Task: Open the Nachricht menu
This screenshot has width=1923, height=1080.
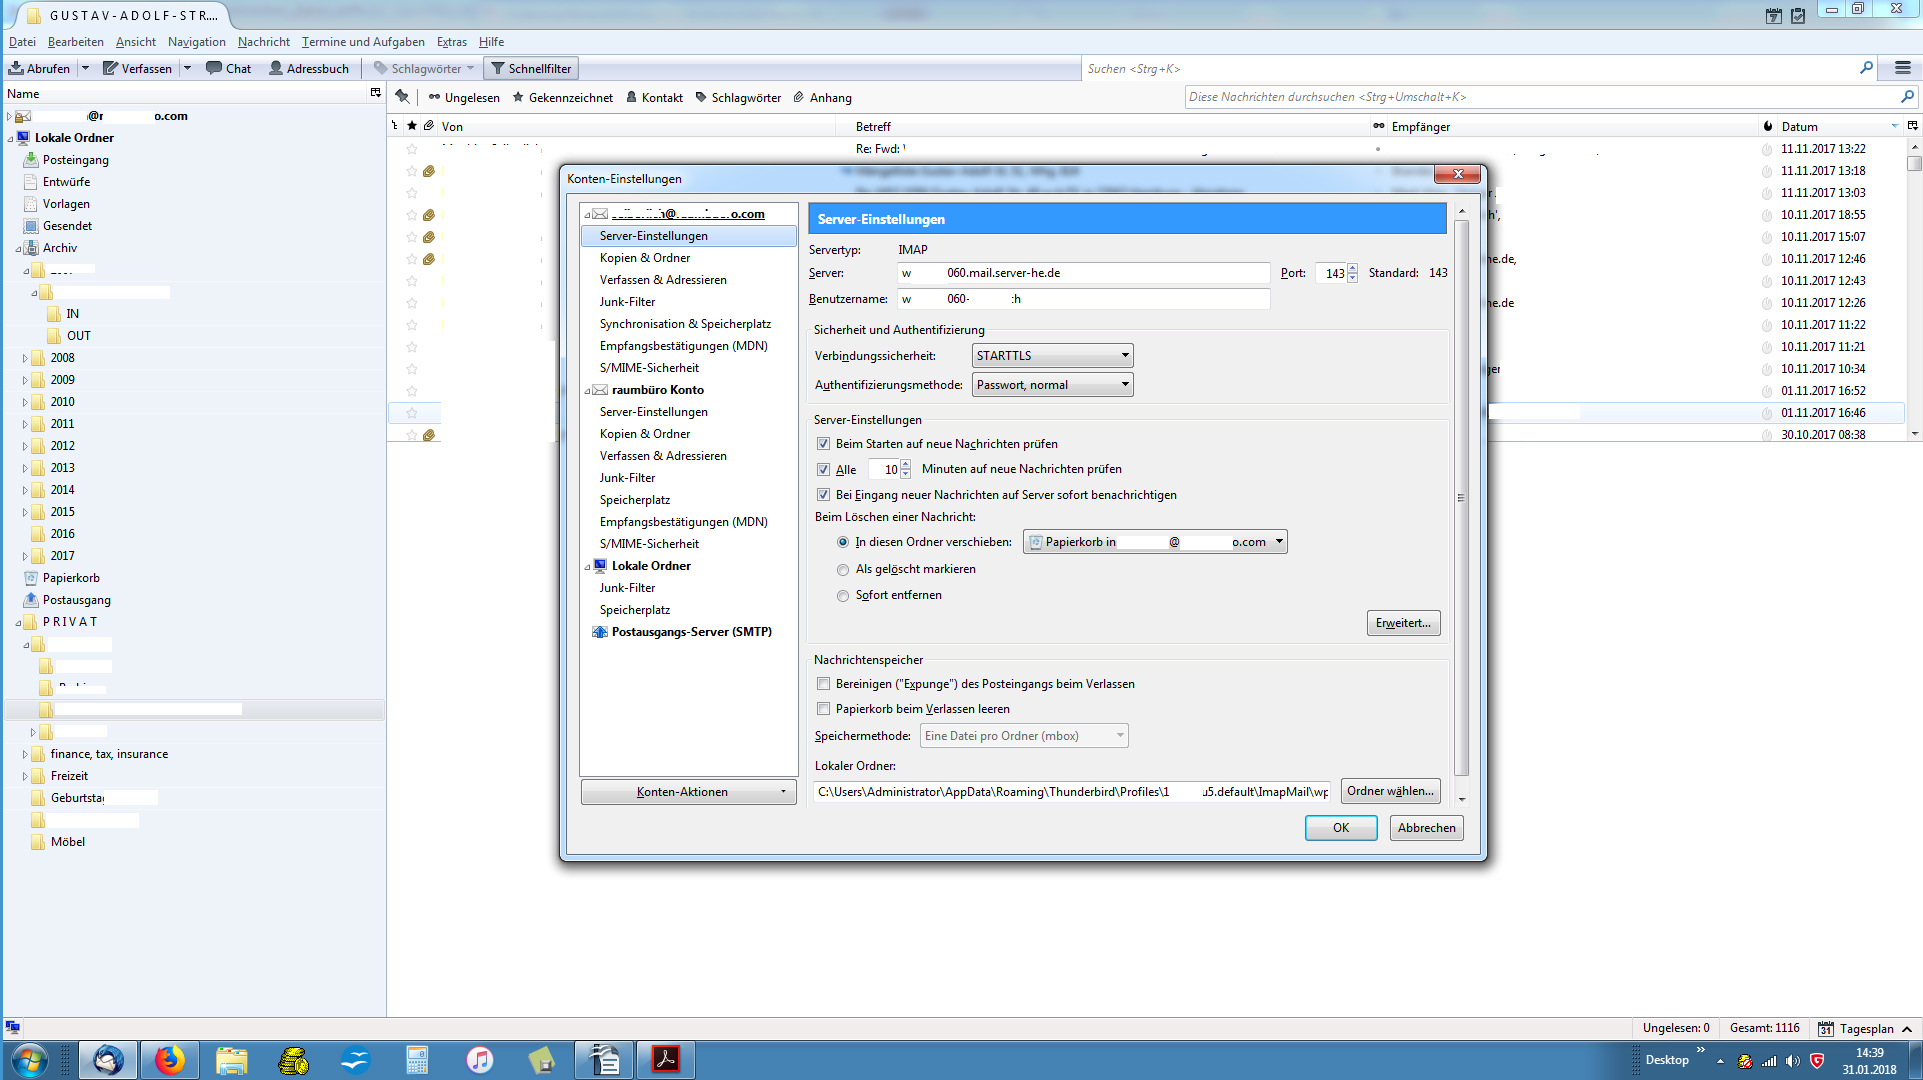Action: [263, 42]
